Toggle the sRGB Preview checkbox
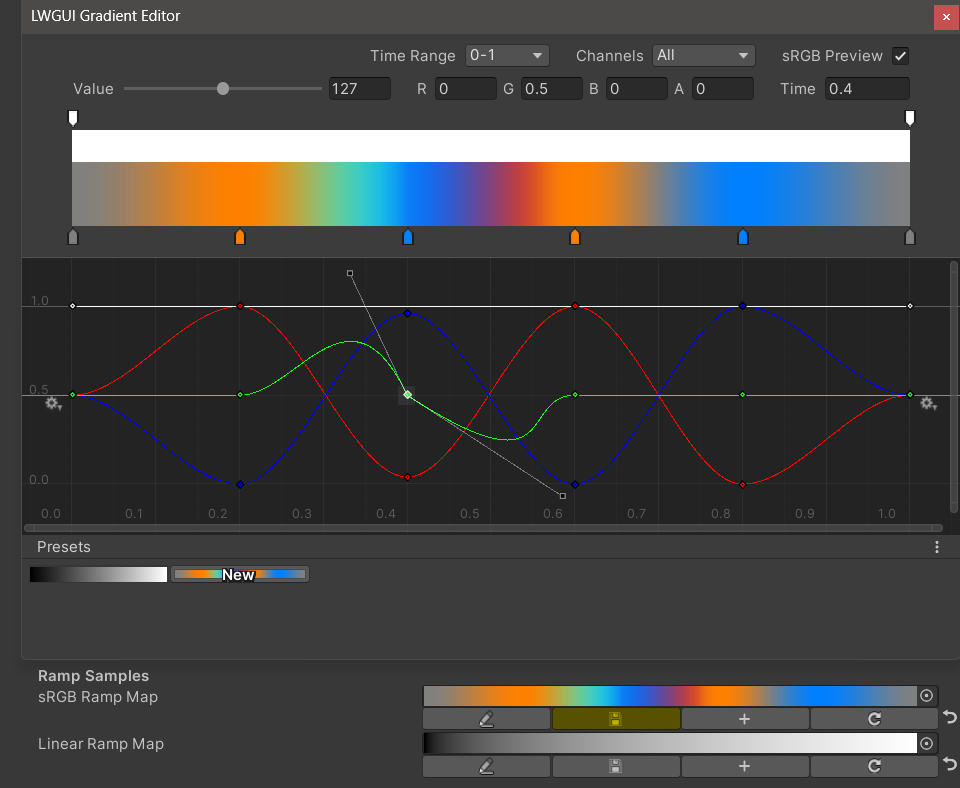This screenshot has width=960, height=788. [x=900, y=56]
